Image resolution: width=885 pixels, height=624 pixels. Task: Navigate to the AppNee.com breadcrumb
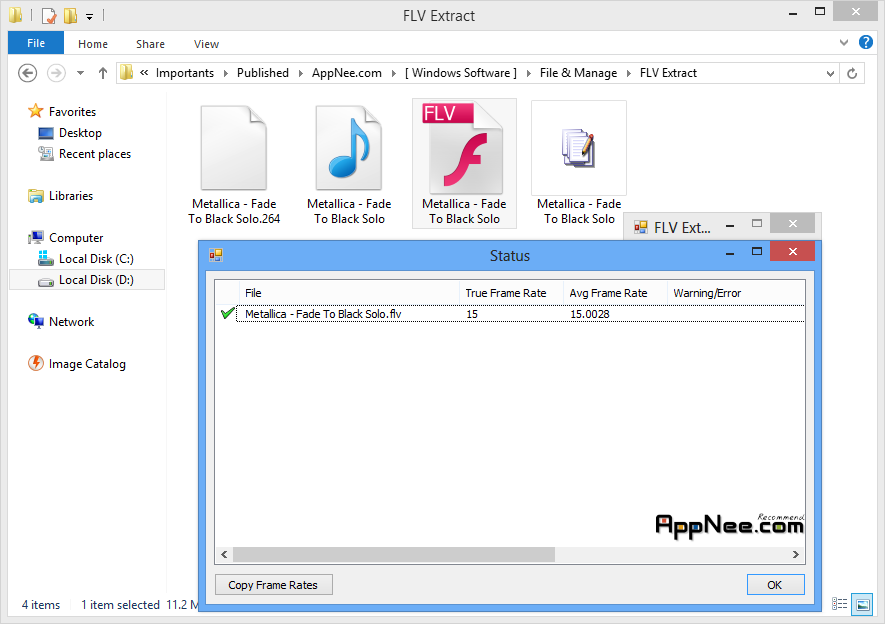[347, 73]
